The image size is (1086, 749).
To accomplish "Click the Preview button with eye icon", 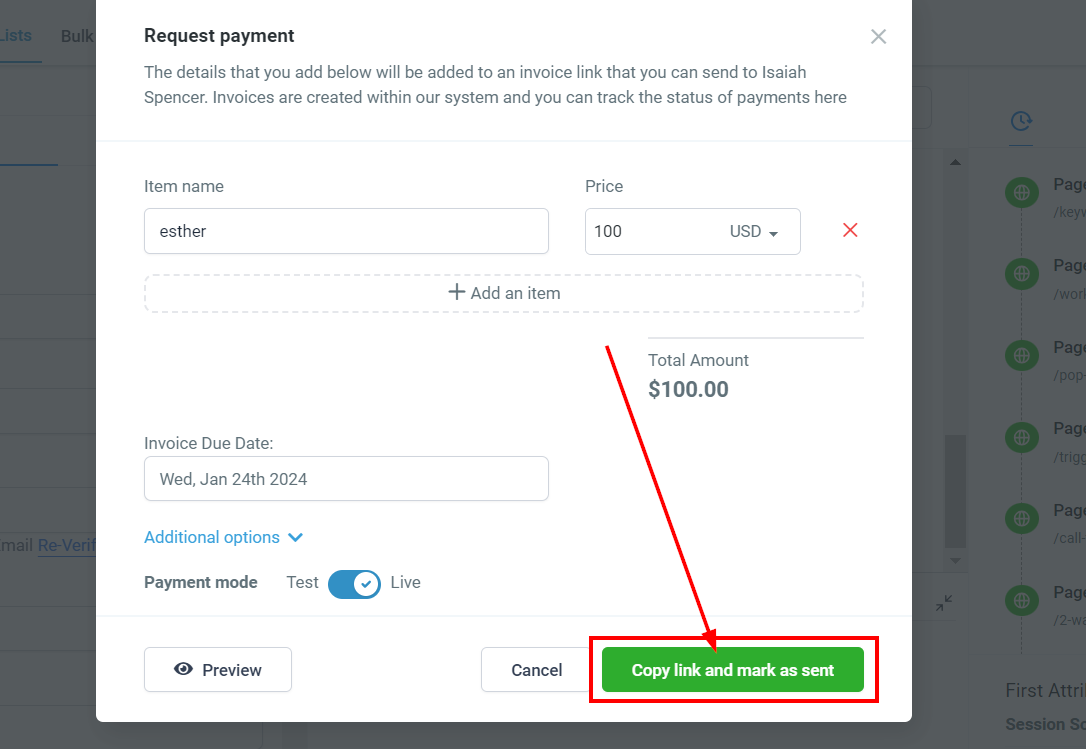I will [x=217, y=669].
